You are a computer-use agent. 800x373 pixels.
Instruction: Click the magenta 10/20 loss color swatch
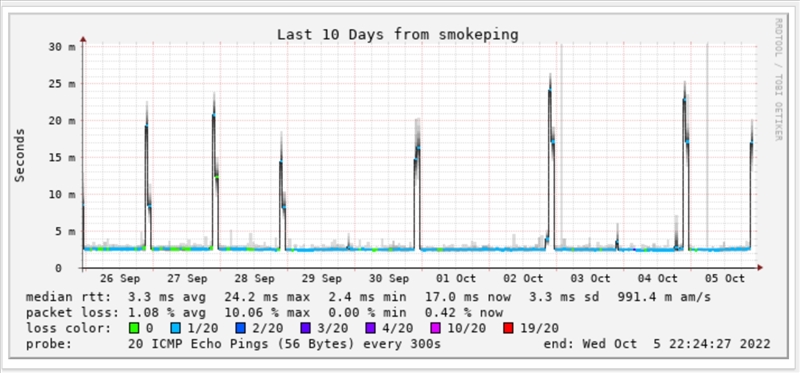[437, 328]
